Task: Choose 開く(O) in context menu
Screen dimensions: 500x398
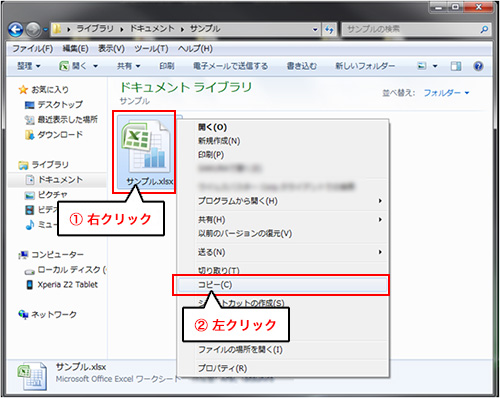Action: (x=213, y=127)
